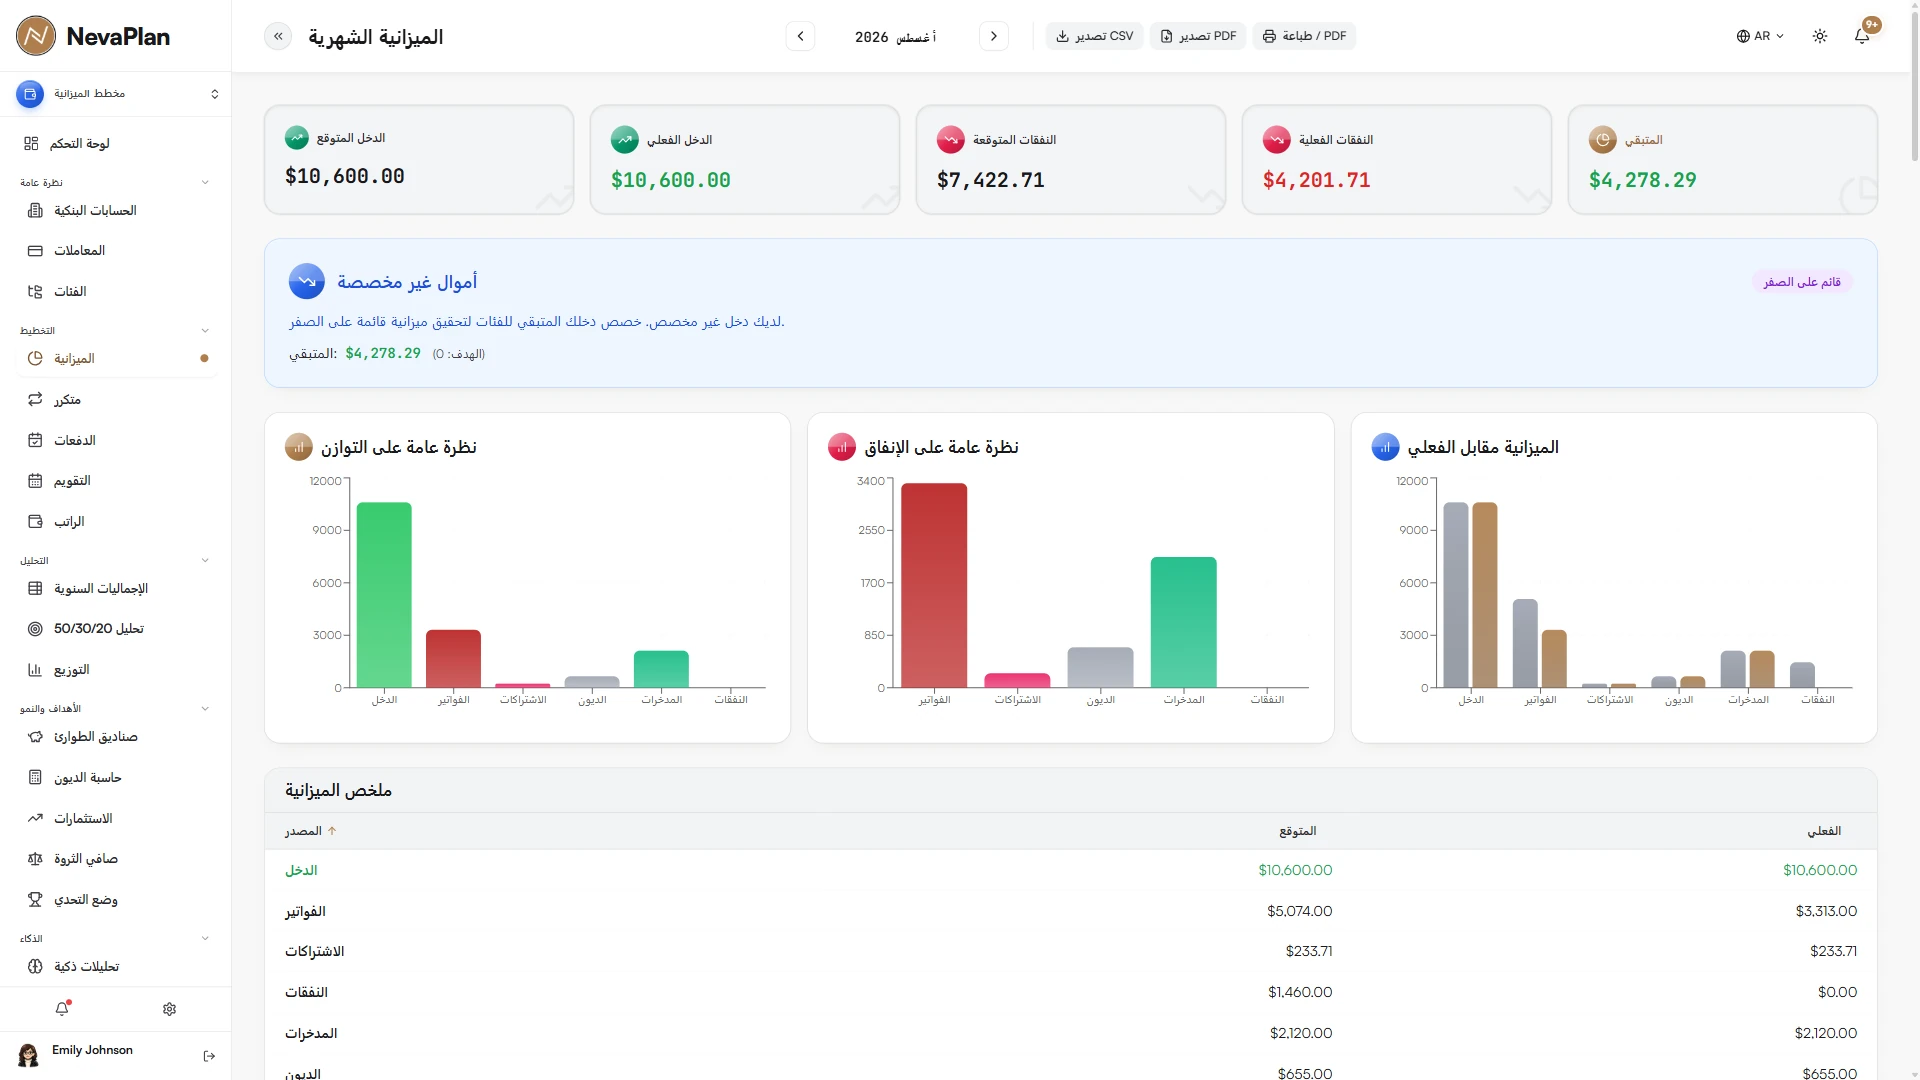Click the الاستثمارات trending icon
The width and height of the screenshot is (1920, 1080).
point(35,818)
